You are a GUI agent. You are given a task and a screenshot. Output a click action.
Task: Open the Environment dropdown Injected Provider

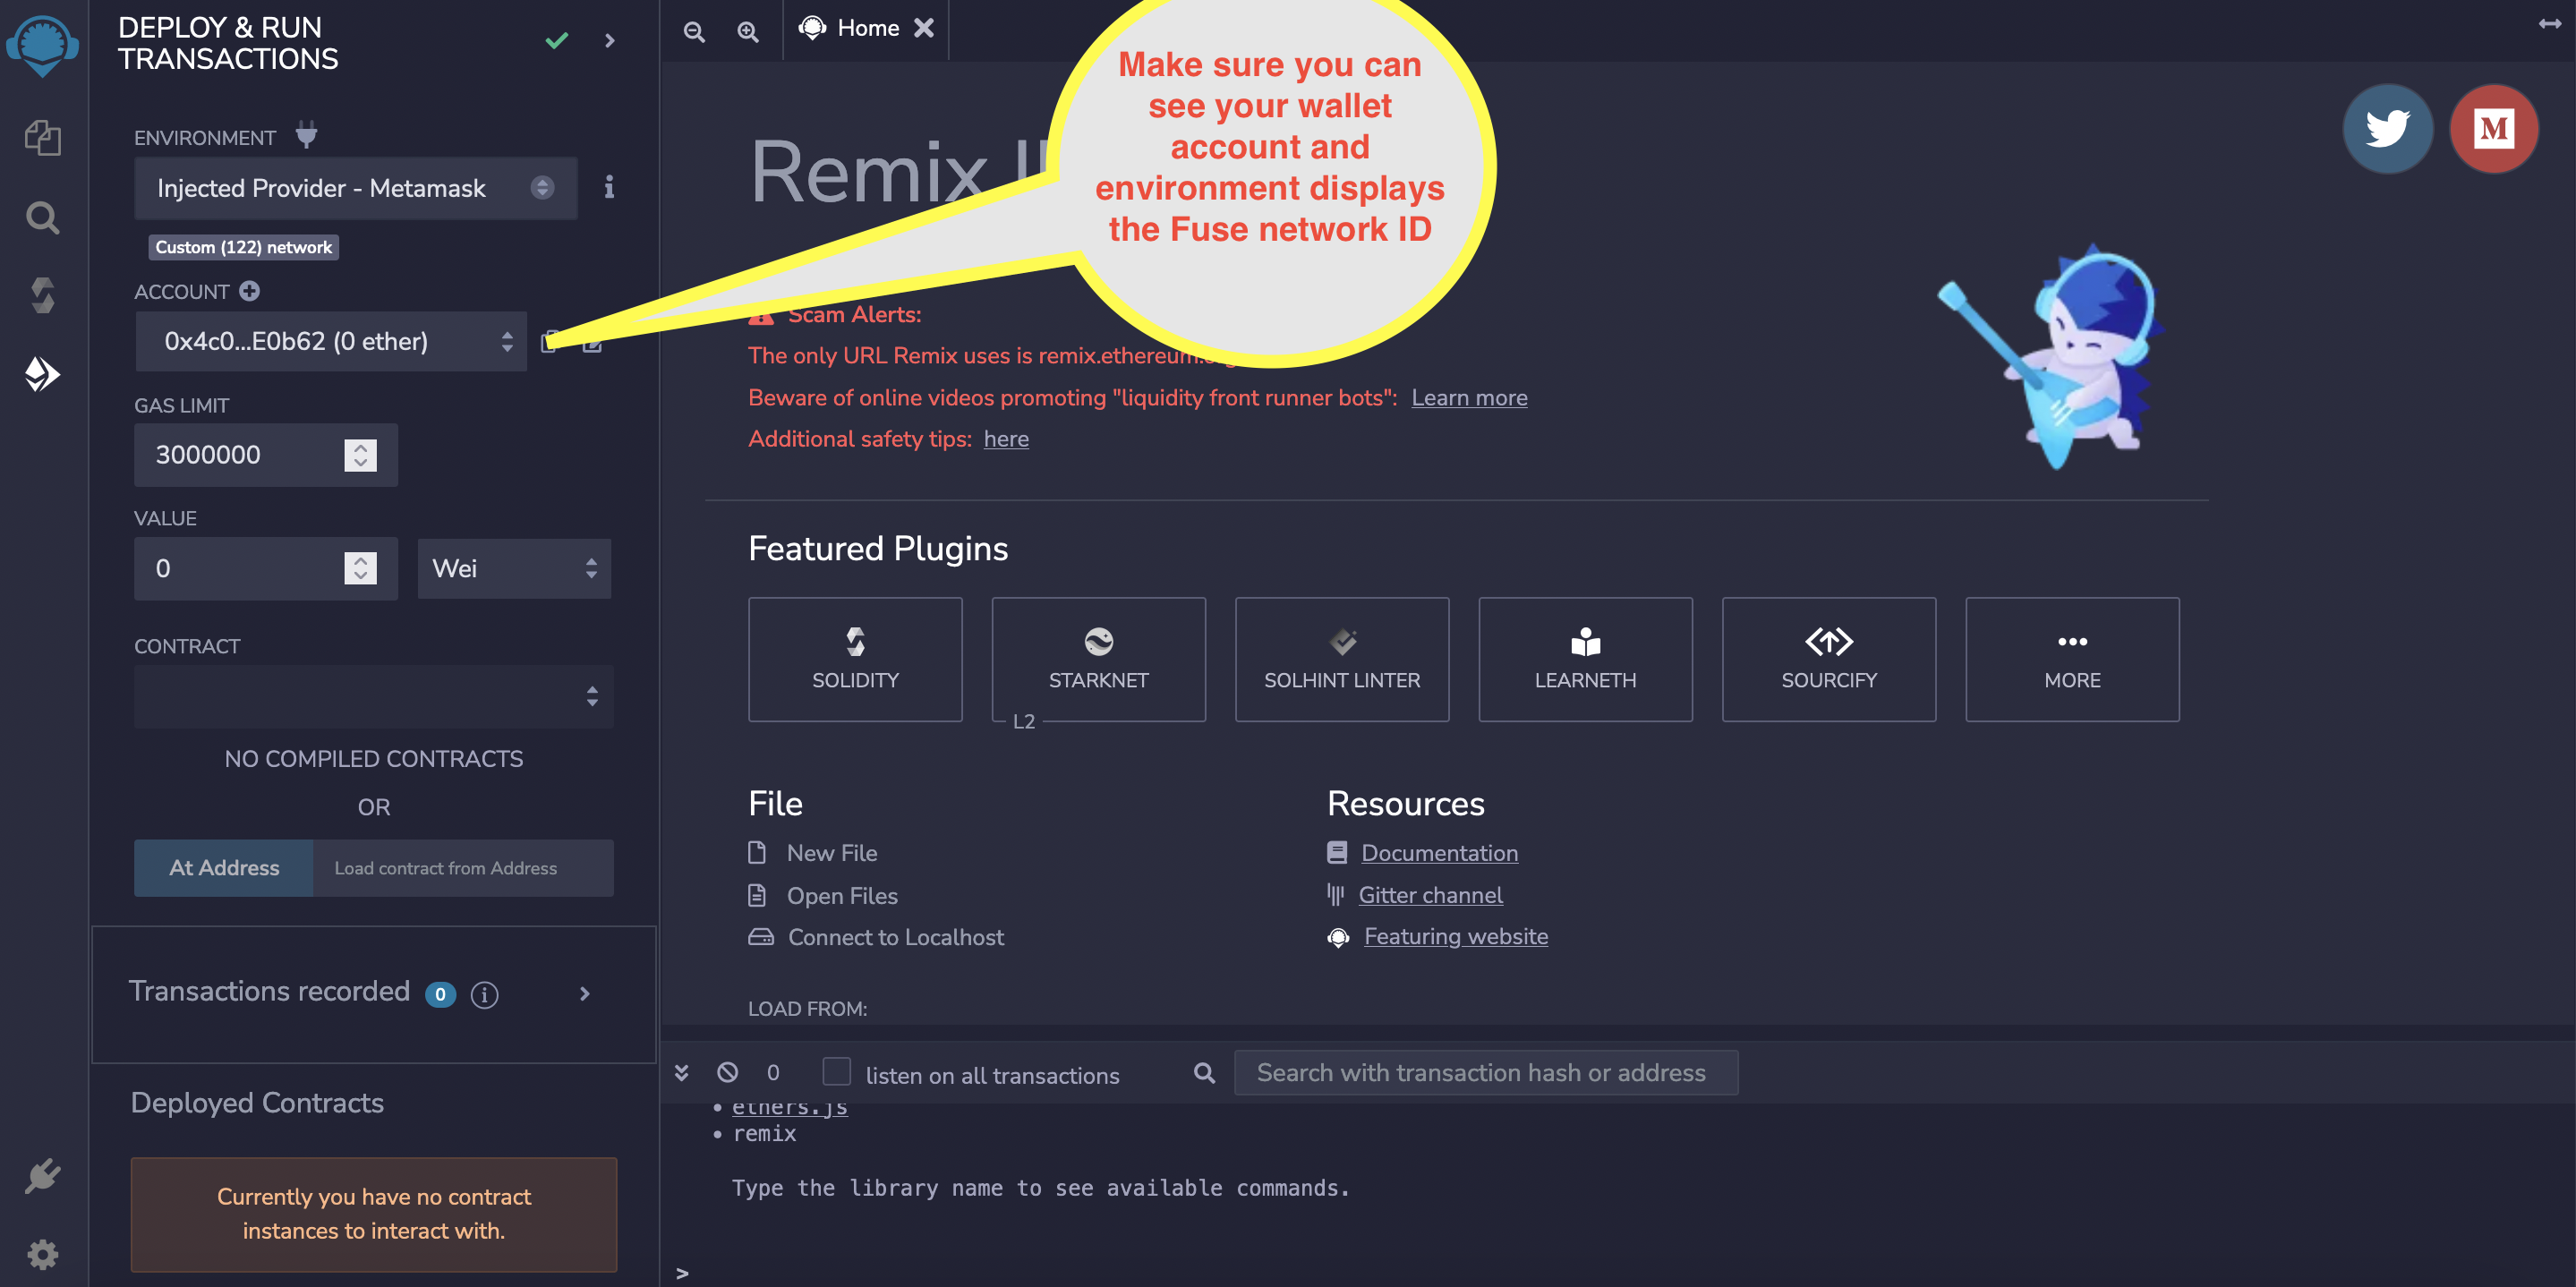(x=356, y=188)
